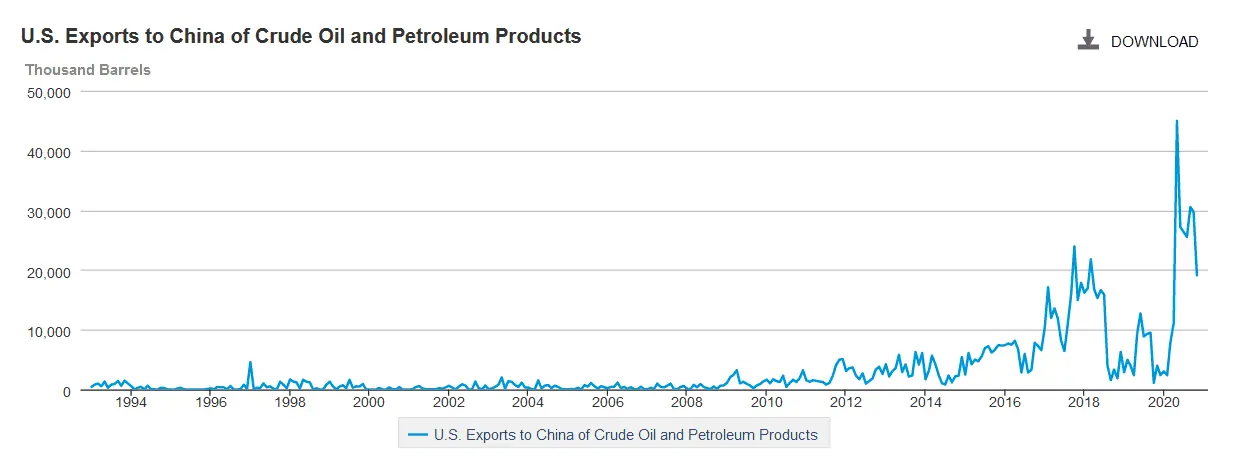Select the 1998 label on the x-axis

[290, 402]
